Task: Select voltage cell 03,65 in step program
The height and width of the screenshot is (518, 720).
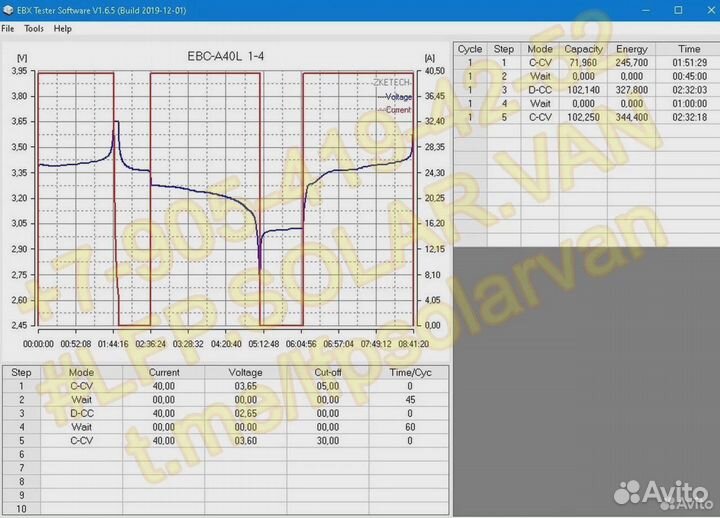Action: 246,386
